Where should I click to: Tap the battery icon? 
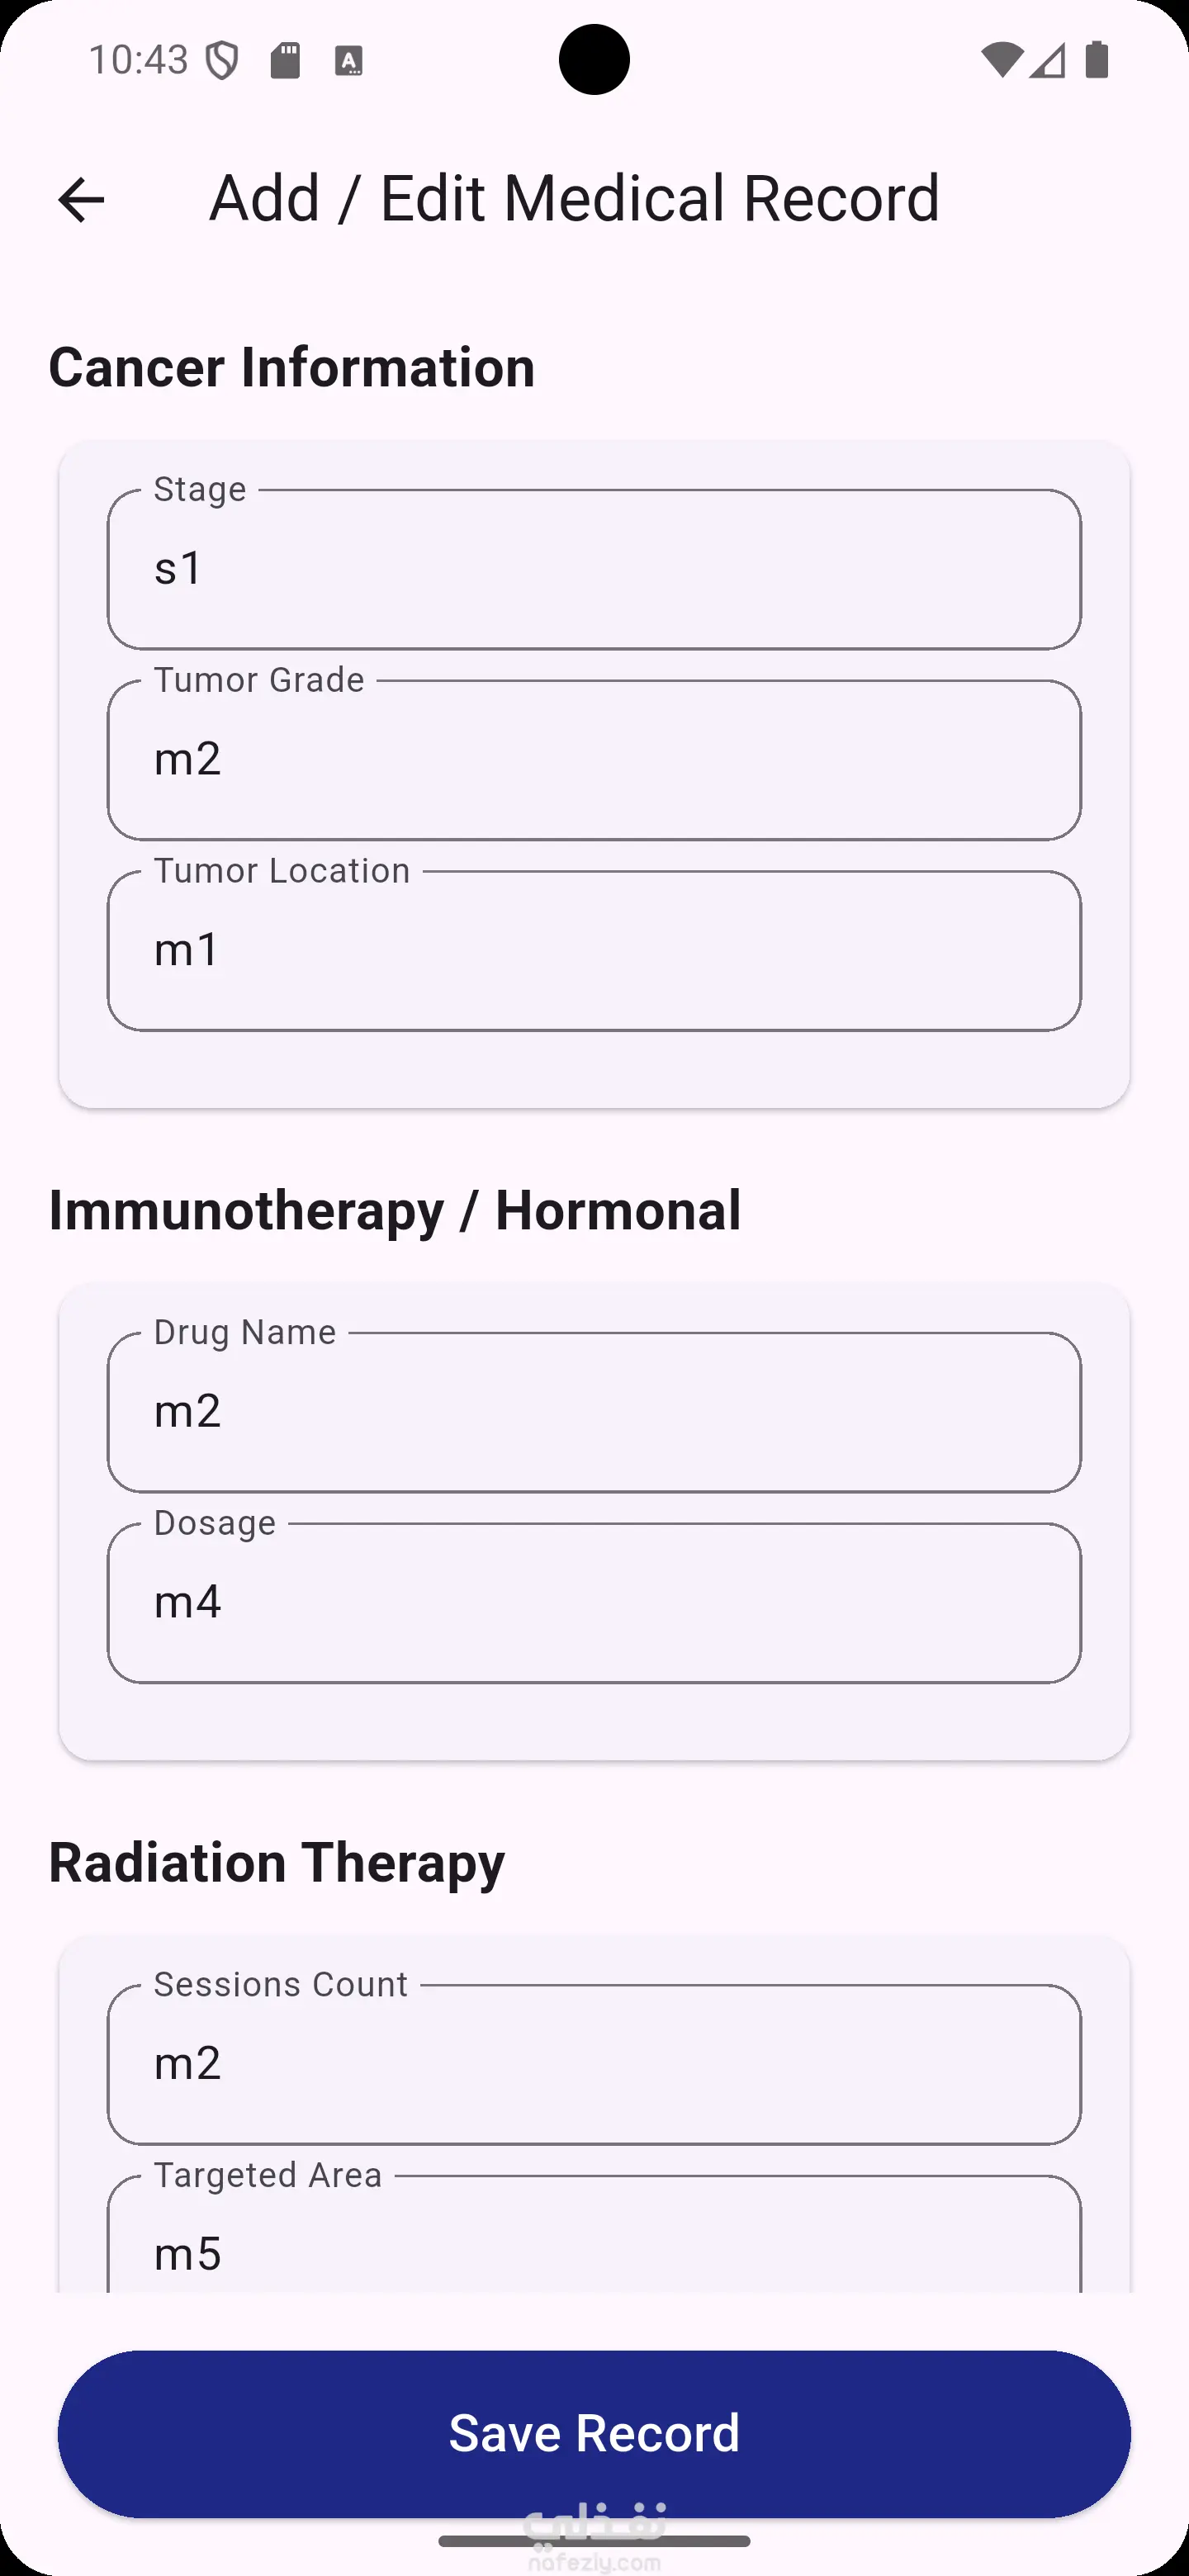pos(1097,60)
